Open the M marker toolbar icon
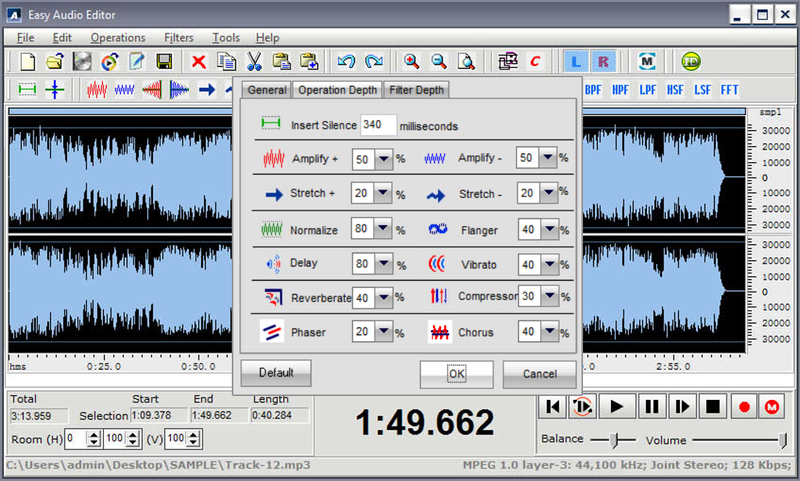Screen dimensions: 800x481 pyautogui.click(x=647, y=62)
